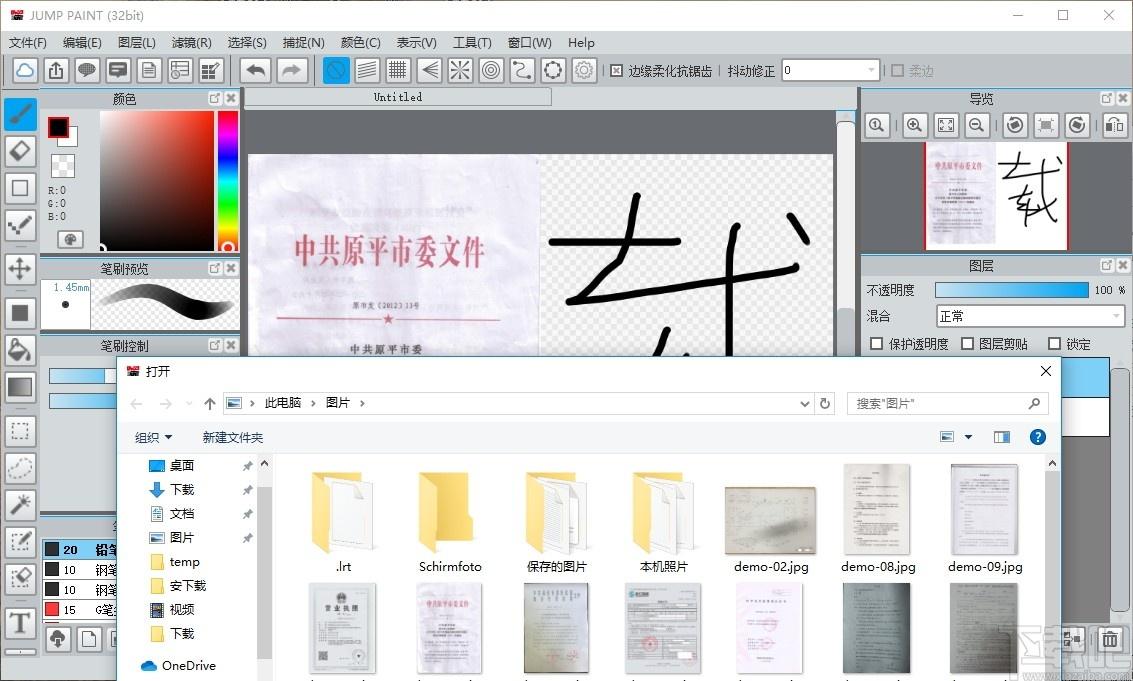
Task: Enable the curve snap guide
Action: 522,70
